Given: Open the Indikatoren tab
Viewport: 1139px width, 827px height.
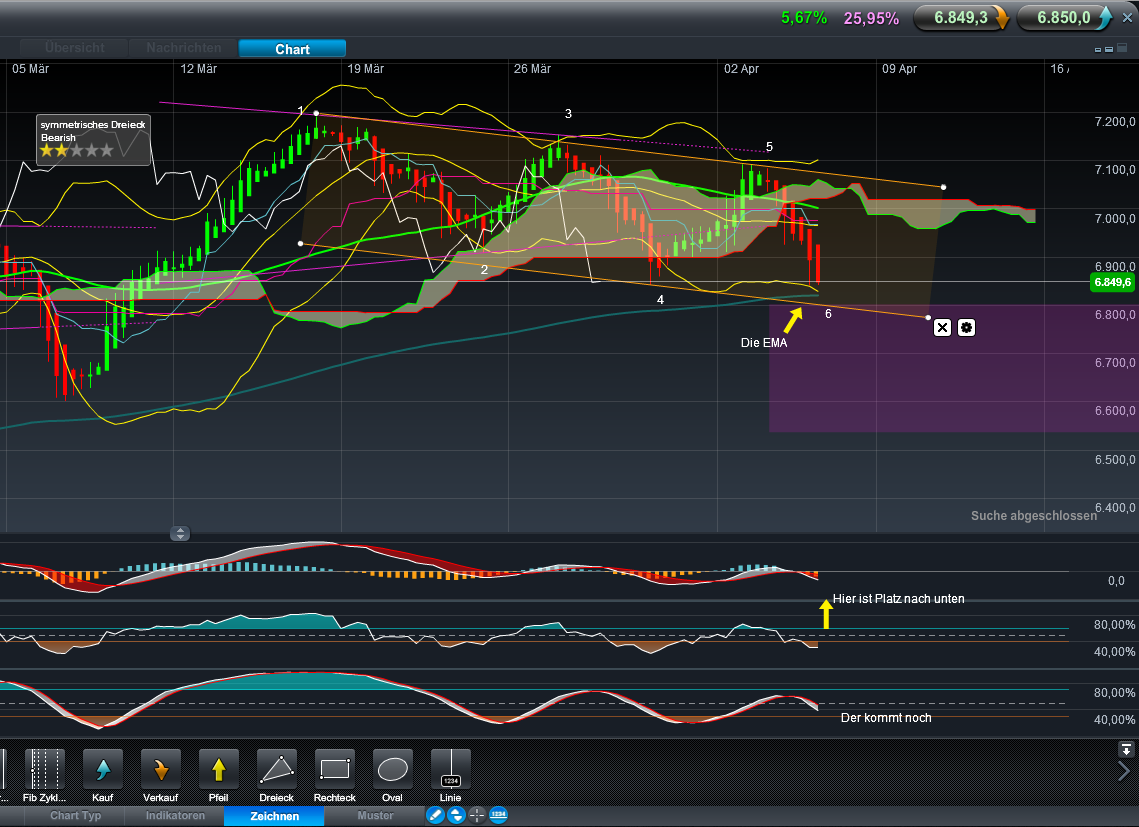Looking at the screenshot, I should click(175, 815).
